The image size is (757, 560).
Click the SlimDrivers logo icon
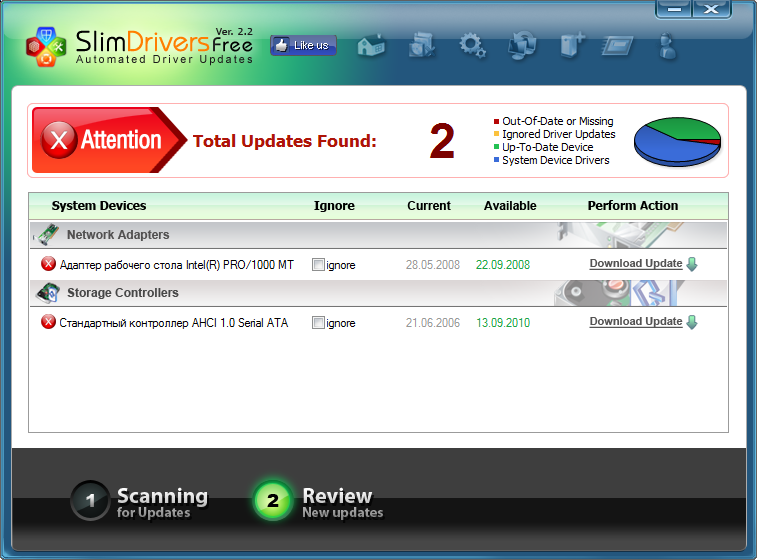point(46,47)
